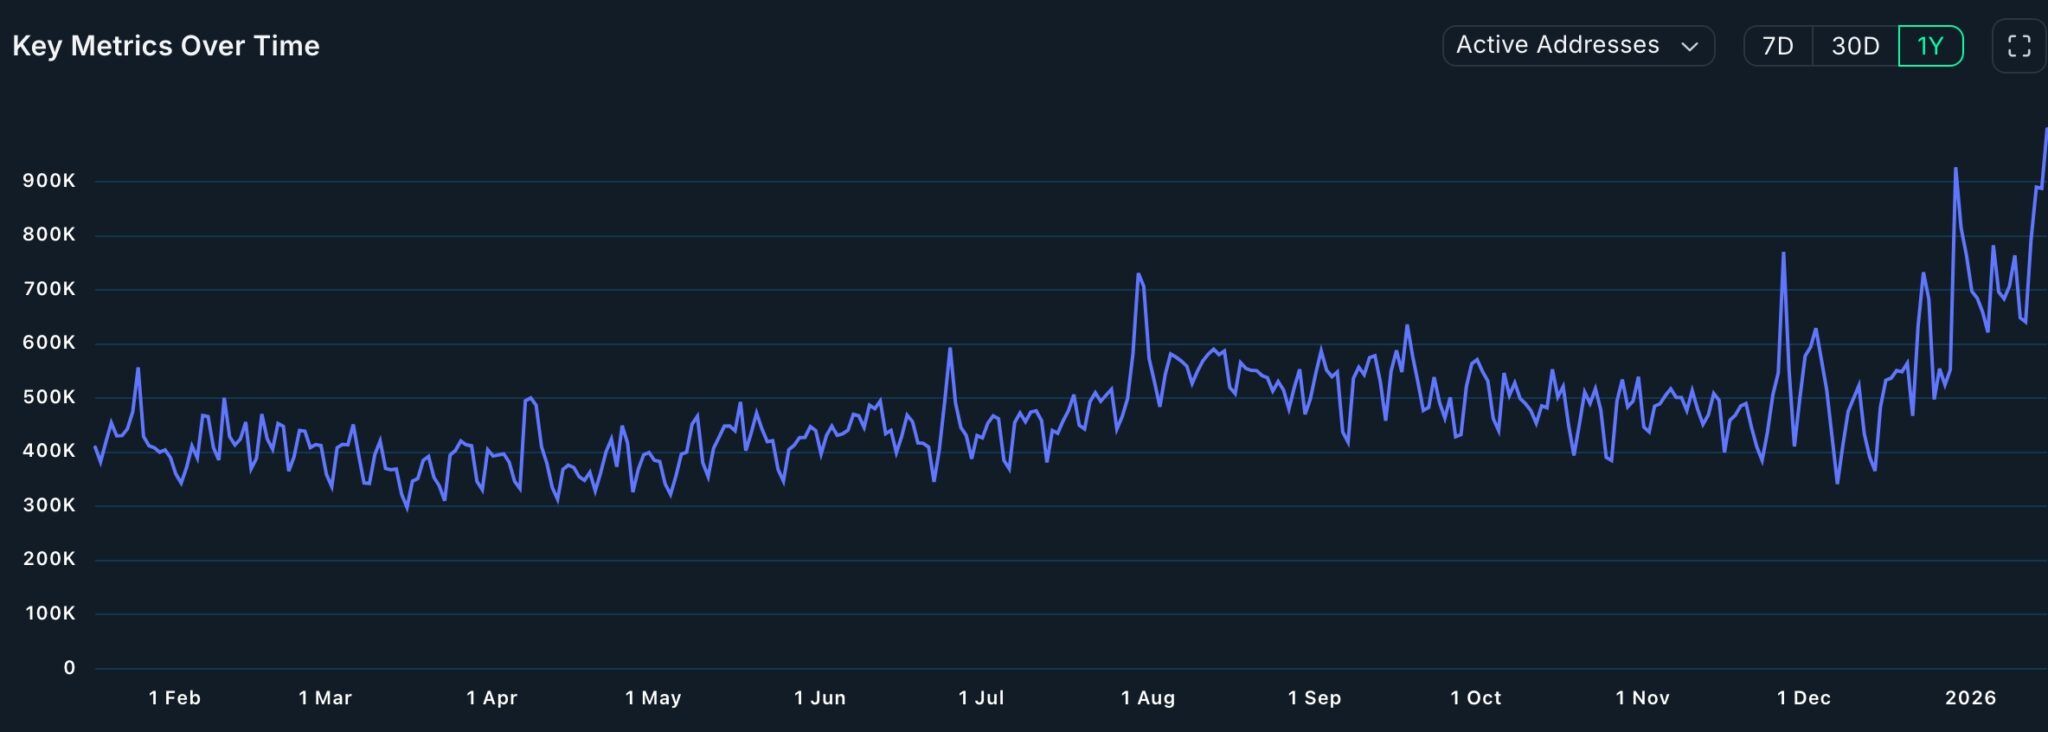This screenshot has width=2048, height=732.
Task: Click the 0 baseline y-axis label
Action: (69, 668)
